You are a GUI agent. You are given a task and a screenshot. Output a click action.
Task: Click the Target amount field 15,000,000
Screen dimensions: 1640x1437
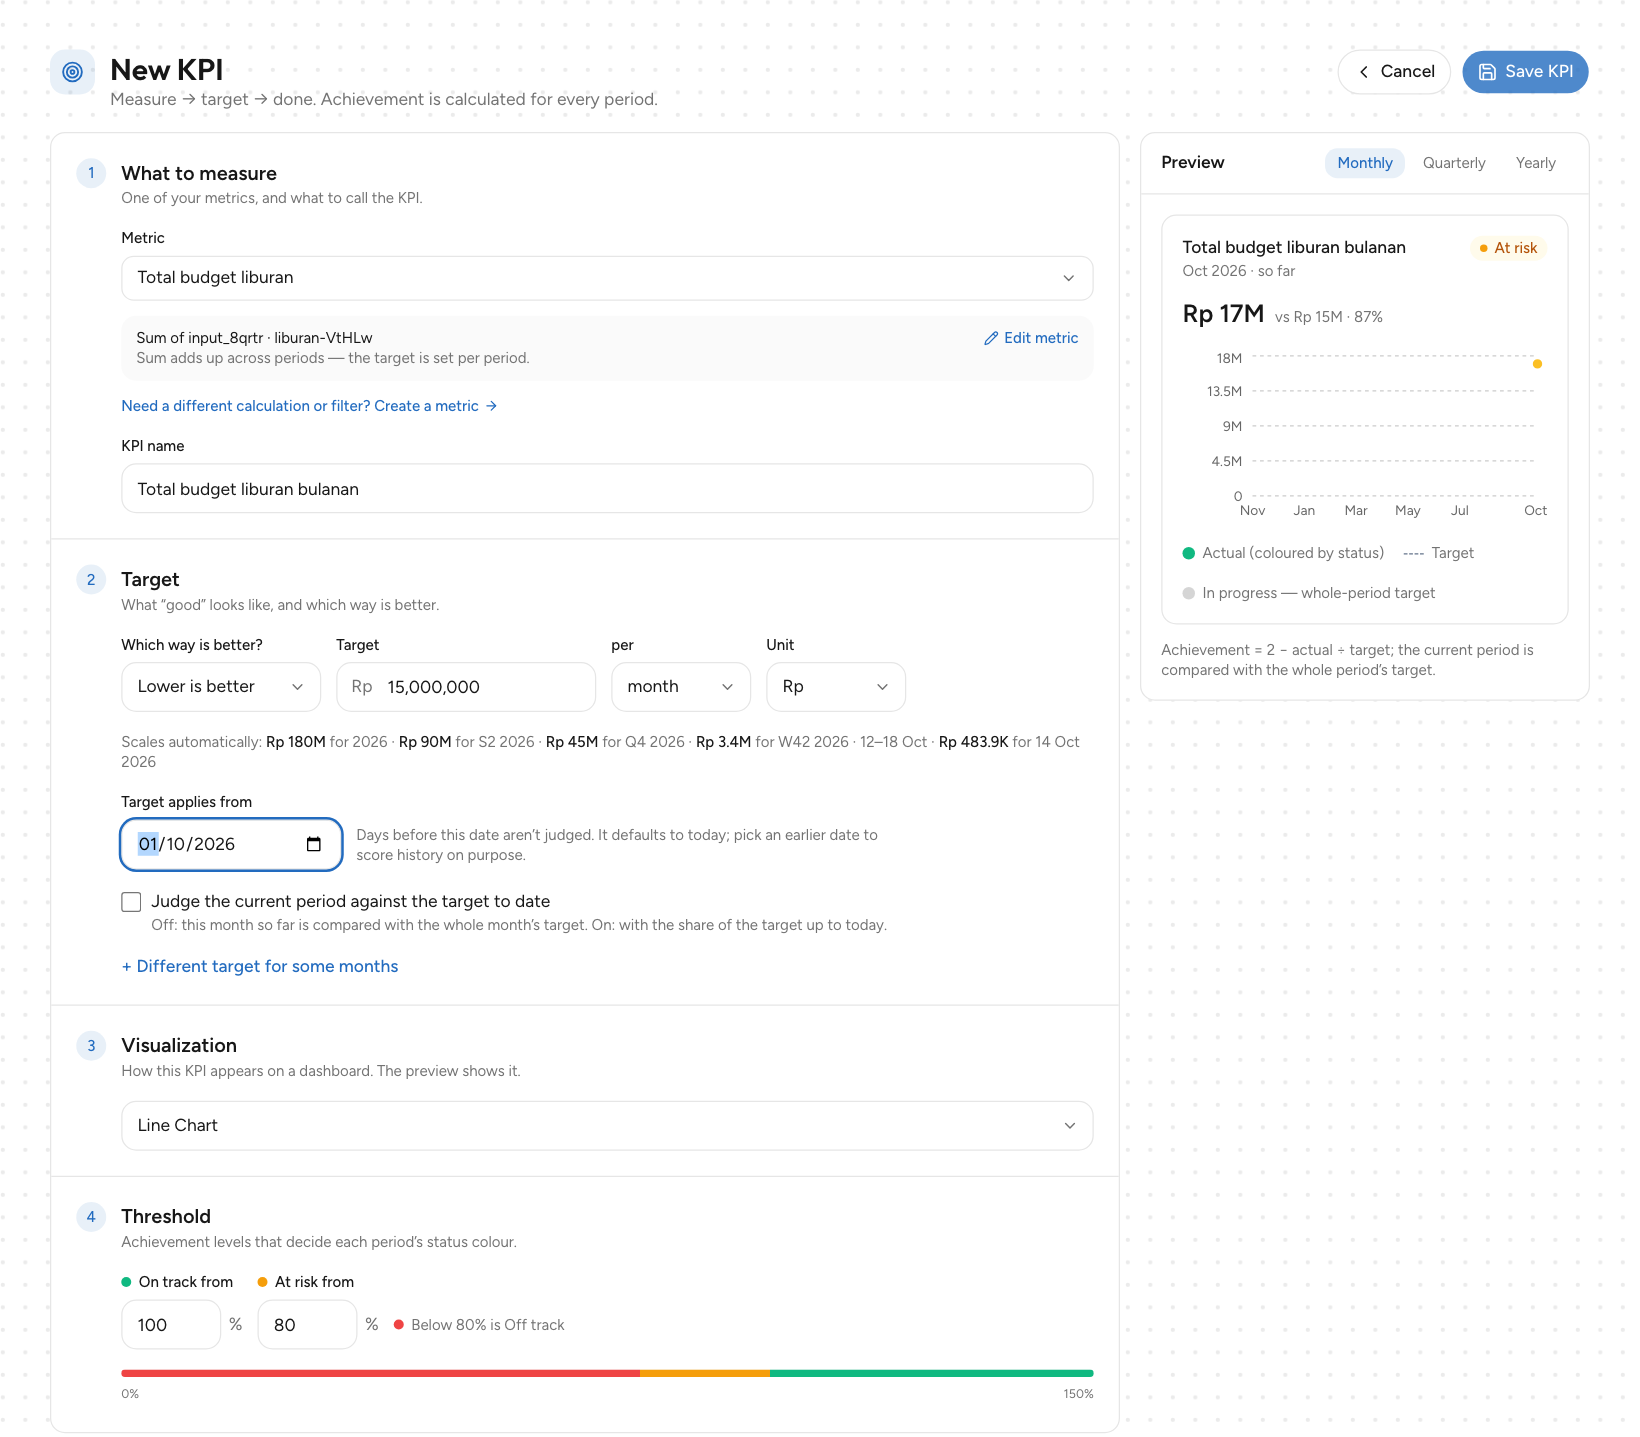click(466, 687)
